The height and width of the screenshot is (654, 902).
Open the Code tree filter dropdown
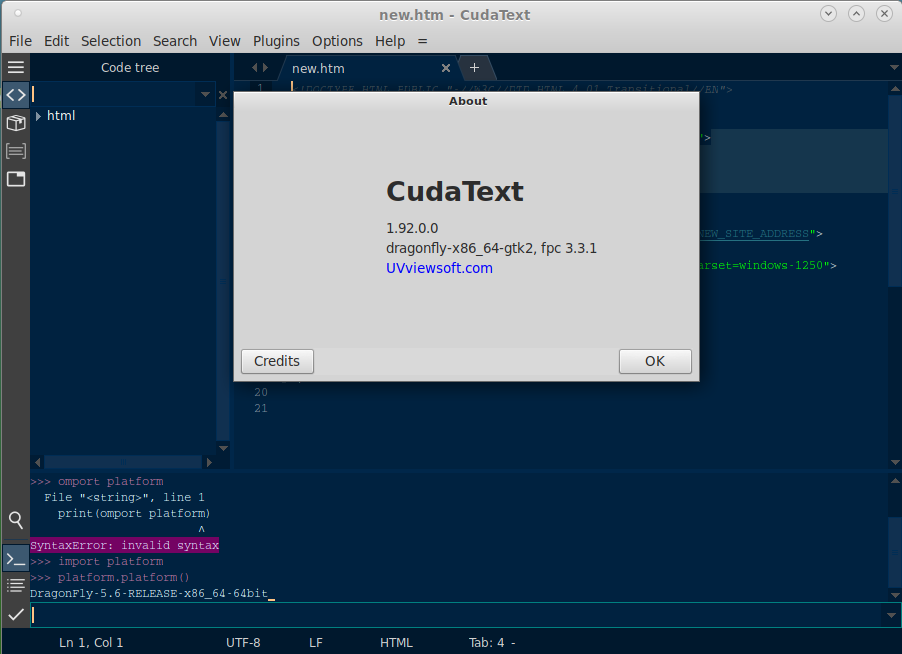coord(206,94)
